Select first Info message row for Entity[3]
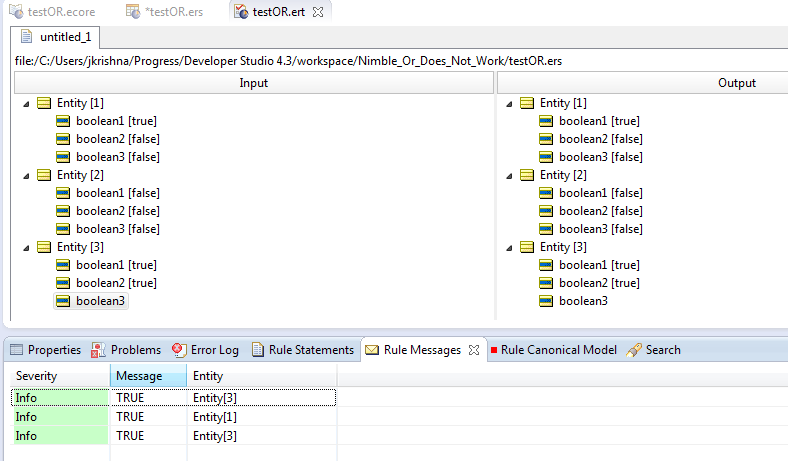This screenshot has width=788, height=461. (x=173, y=398)
